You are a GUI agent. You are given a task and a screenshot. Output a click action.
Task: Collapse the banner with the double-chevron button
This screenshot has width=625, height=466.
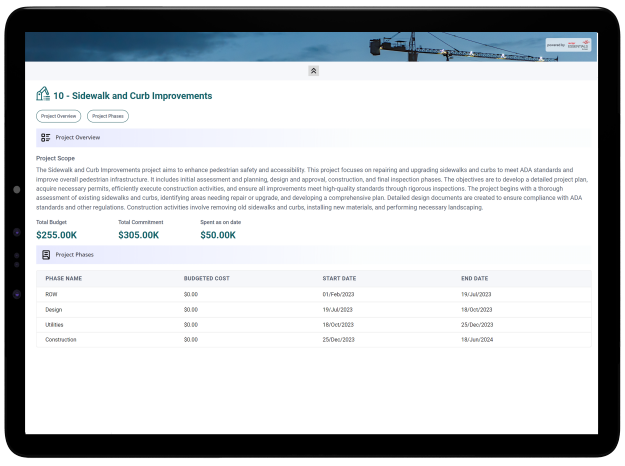313,71
